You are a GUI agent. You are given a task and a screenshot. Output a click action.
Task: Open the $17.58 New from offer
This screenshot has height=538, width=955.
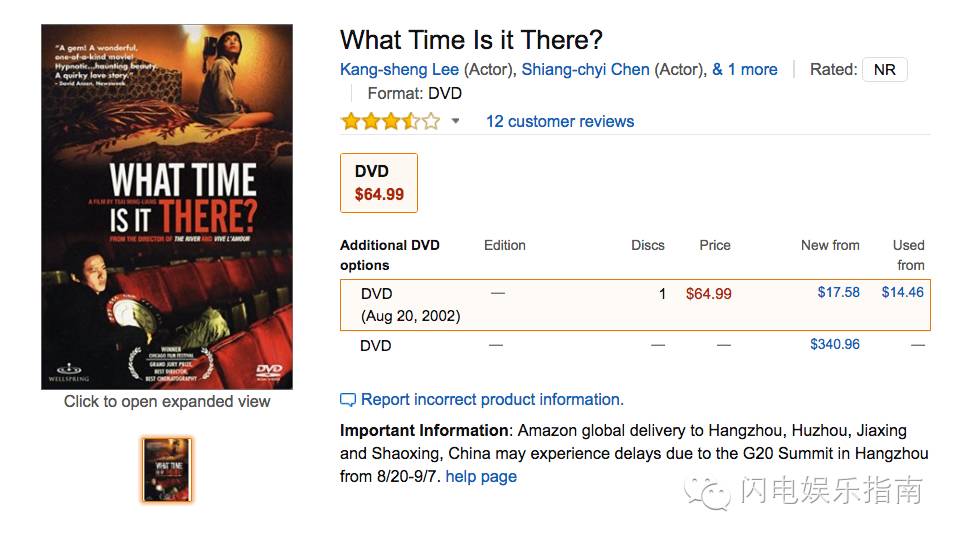click(x=838, y=293)
